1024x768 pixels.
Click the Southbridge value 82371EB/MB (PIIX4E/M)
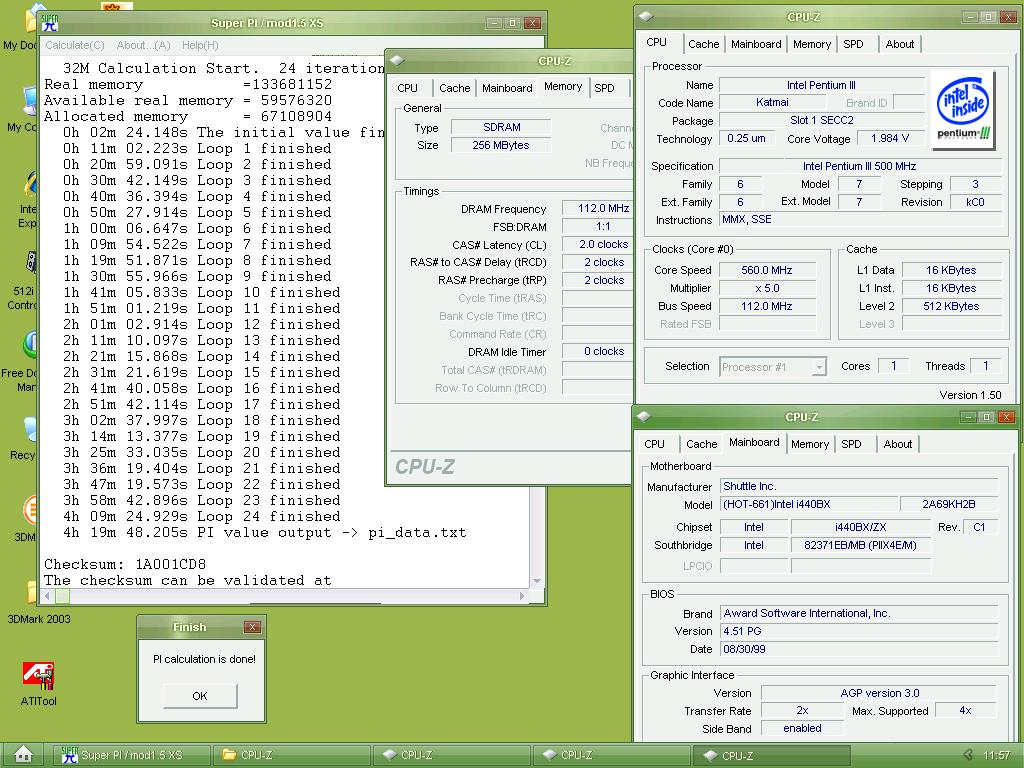click(860, 545)
